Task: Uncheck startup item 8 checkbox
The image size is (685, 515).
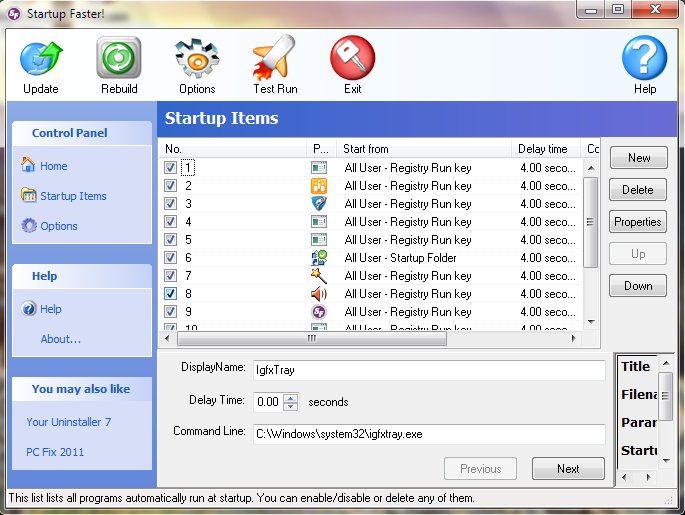Action: pos(170,294)
